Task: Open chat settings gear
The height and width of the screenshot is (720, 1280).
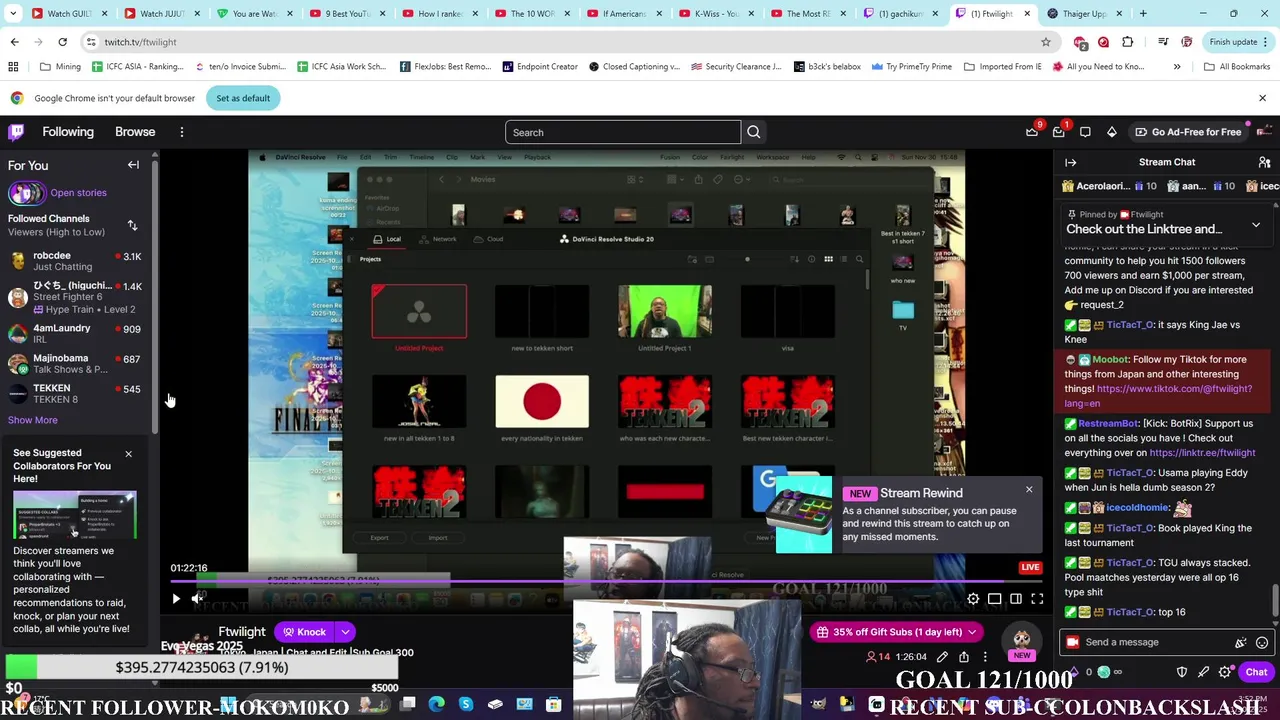Action: [x=1225, y=672]
